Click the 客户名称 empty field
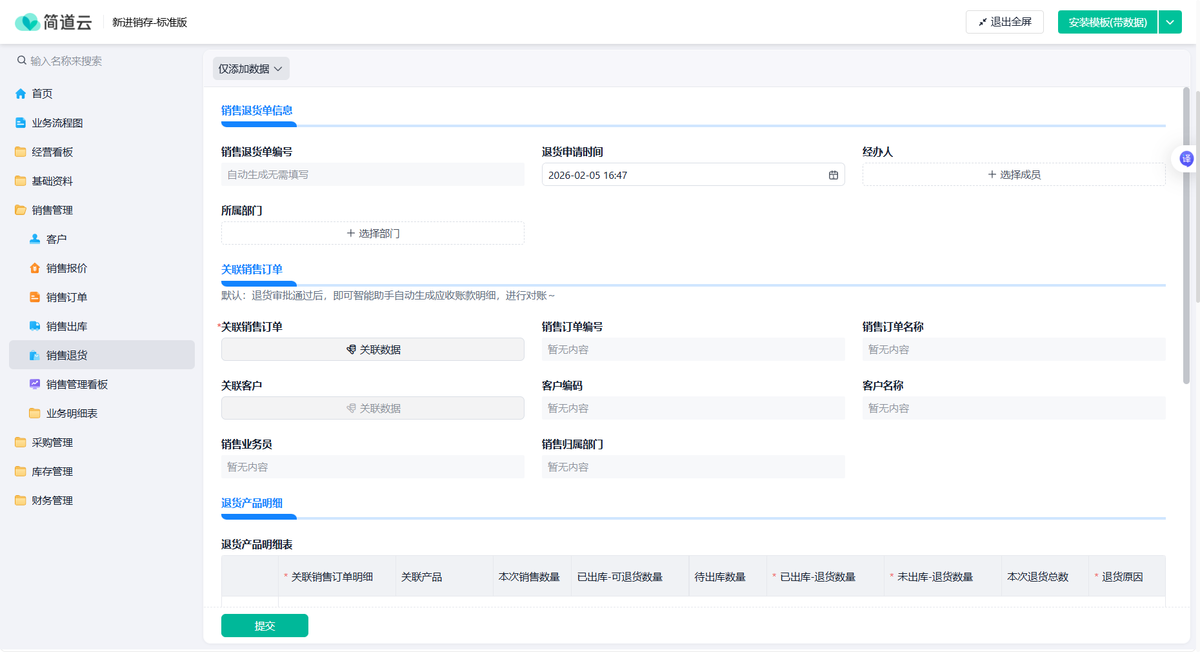1200x652 pixels. point(1014,408)
